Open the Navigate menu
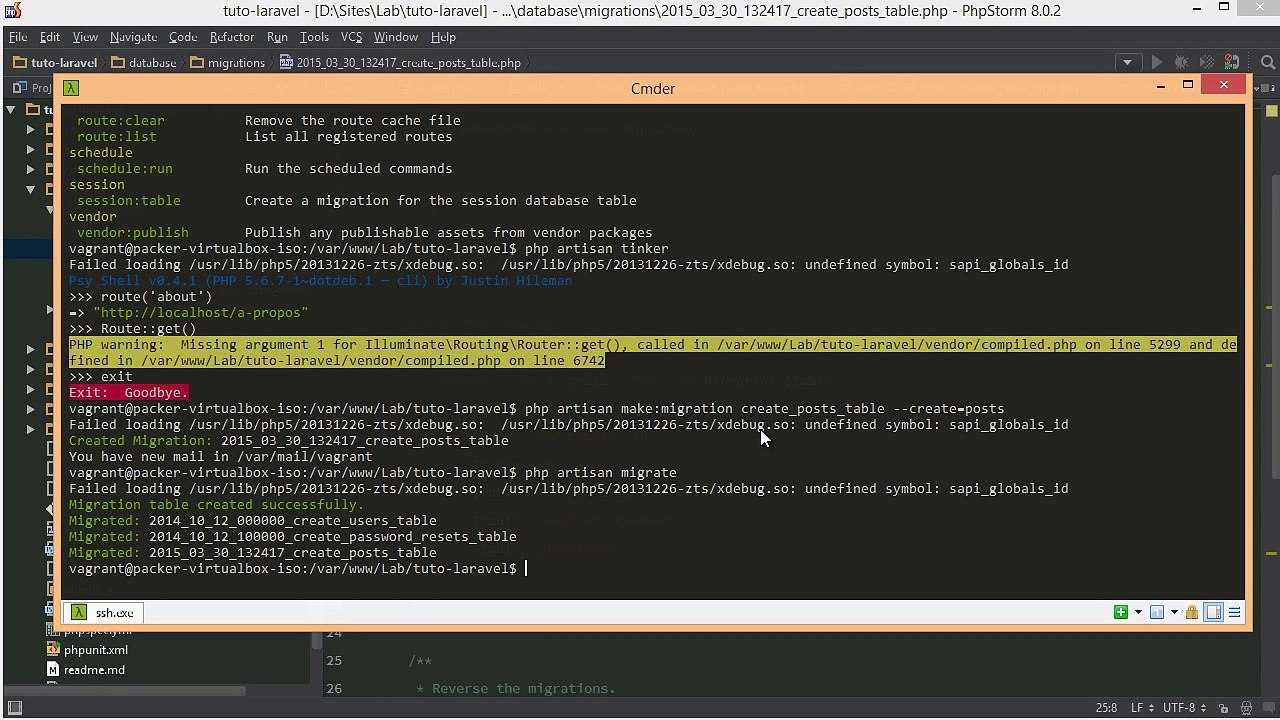The width and height of the screenshot is (1280, 720). (x=133, y=37)
